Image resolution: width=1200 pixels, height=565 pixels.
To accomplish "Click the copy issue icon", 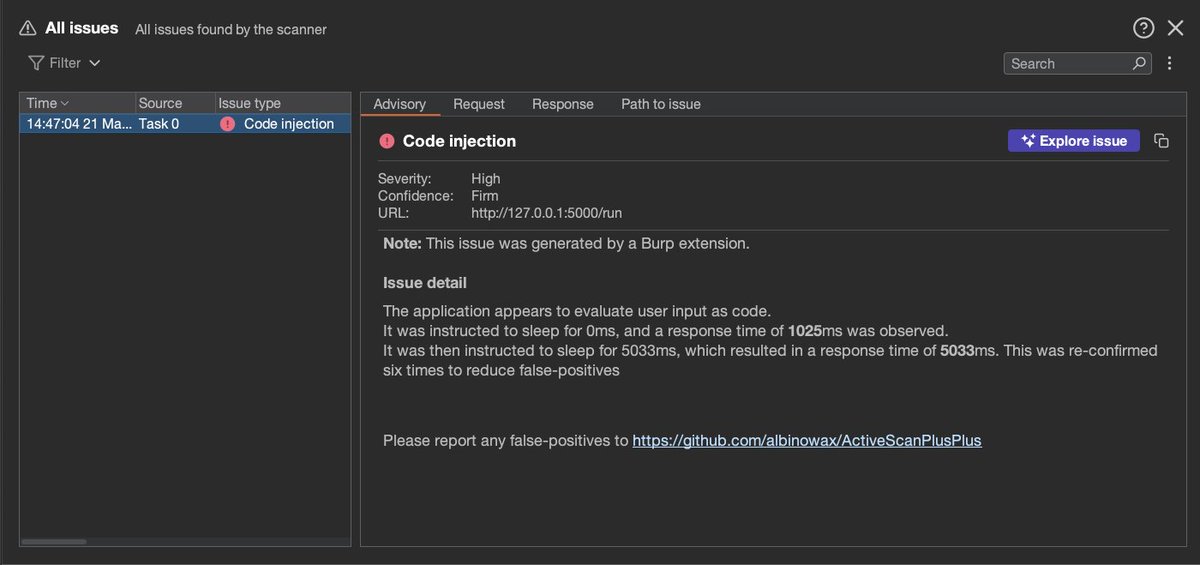I will coord(1161,141).
